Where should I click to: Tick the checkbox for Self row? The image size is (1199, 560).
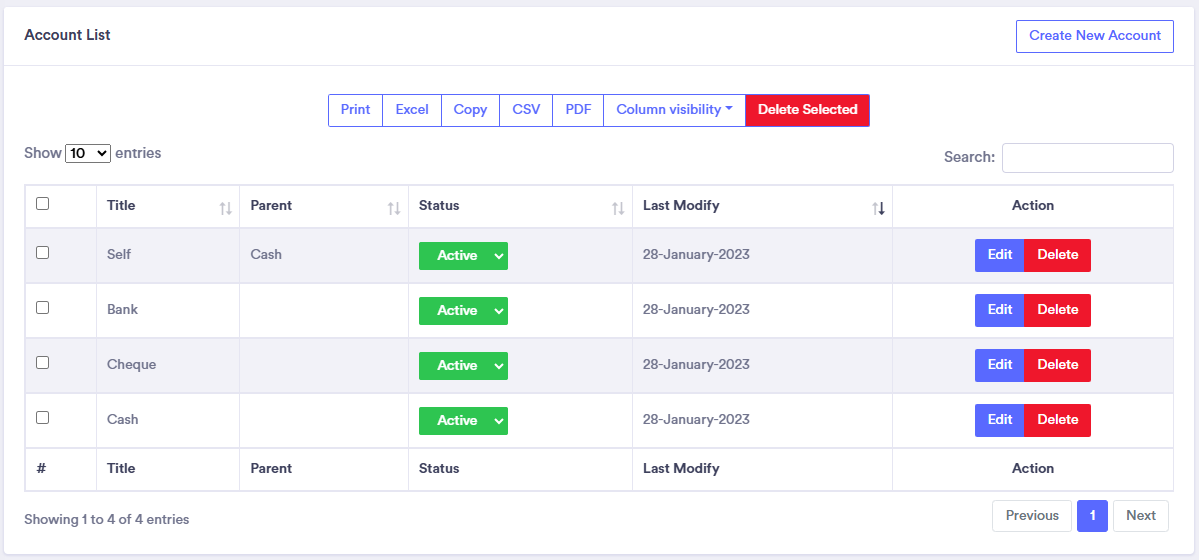pyautogui.click(x=42, y=253)
